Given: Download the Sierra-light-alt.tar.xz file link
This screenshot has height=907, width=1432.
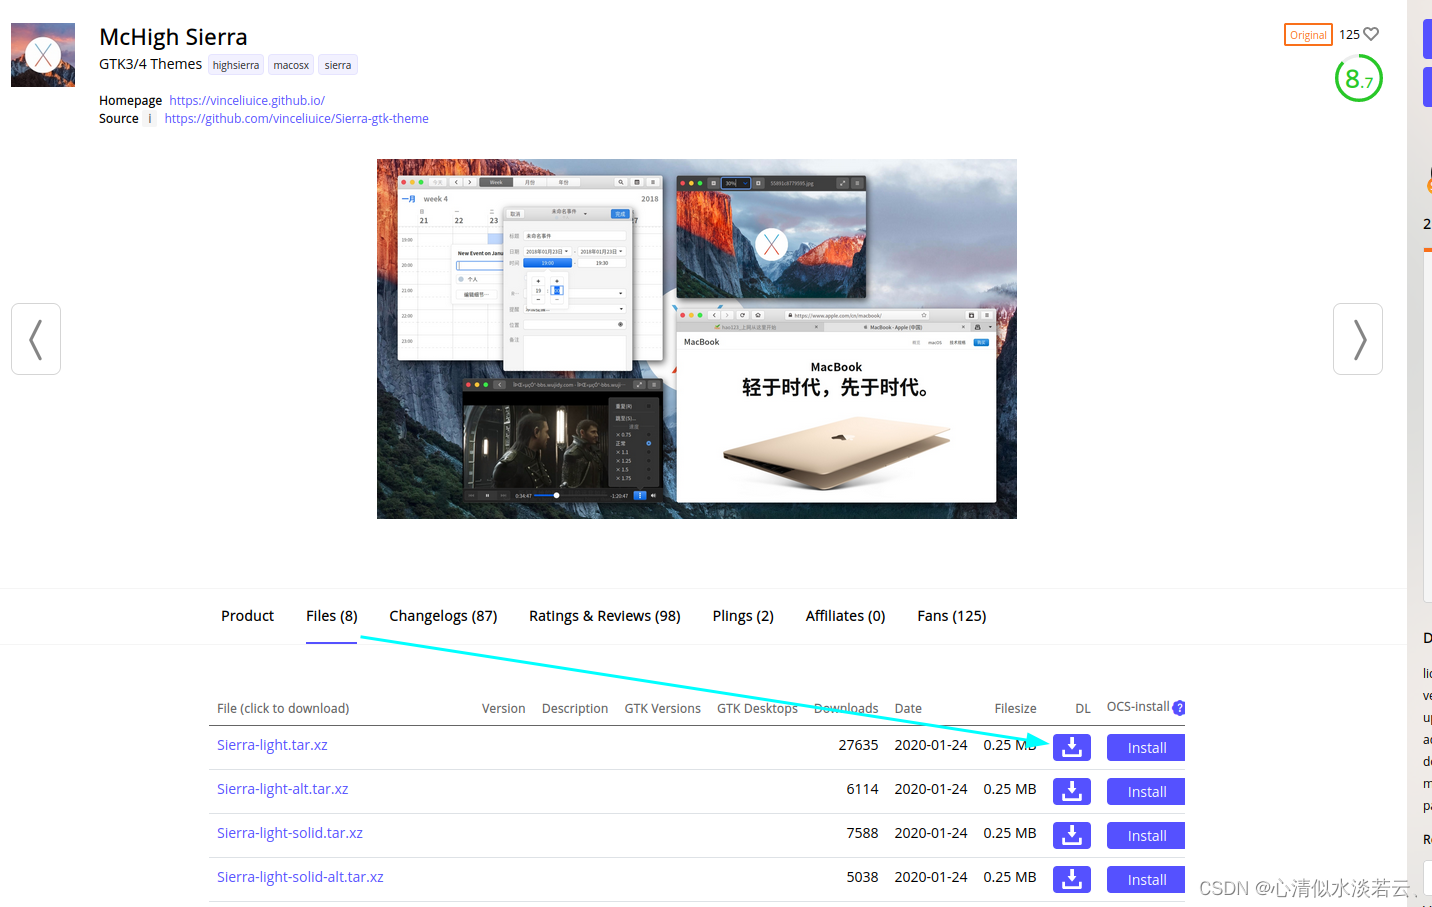Looking at the screenshot, I should tap(283, 789).
